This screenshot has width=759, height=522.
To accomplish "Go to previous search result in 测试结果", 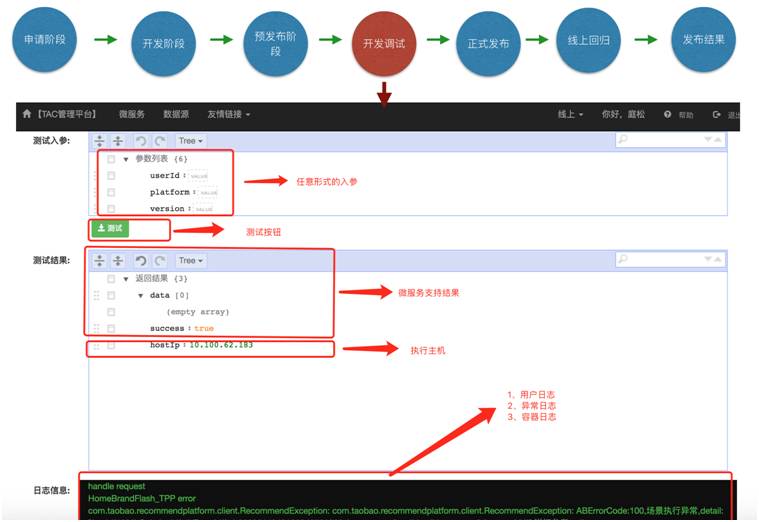I will tap(718, 259).
